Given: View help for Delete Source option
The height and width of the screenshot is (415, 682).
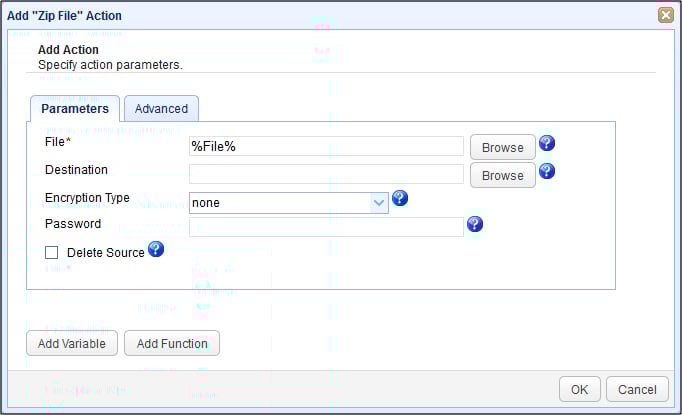Looking at the screenshot, I should (156, 249).
